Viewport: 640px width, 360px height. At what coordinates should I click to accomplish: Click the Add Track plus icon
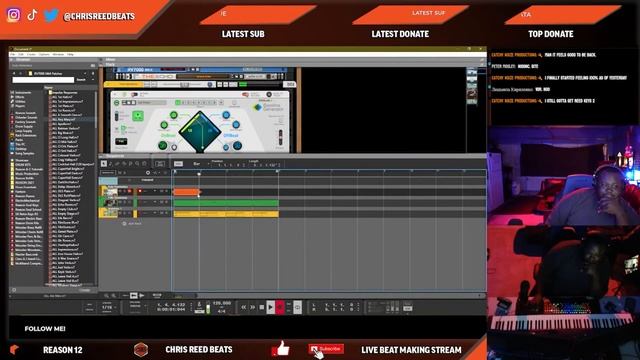point(124,223)
